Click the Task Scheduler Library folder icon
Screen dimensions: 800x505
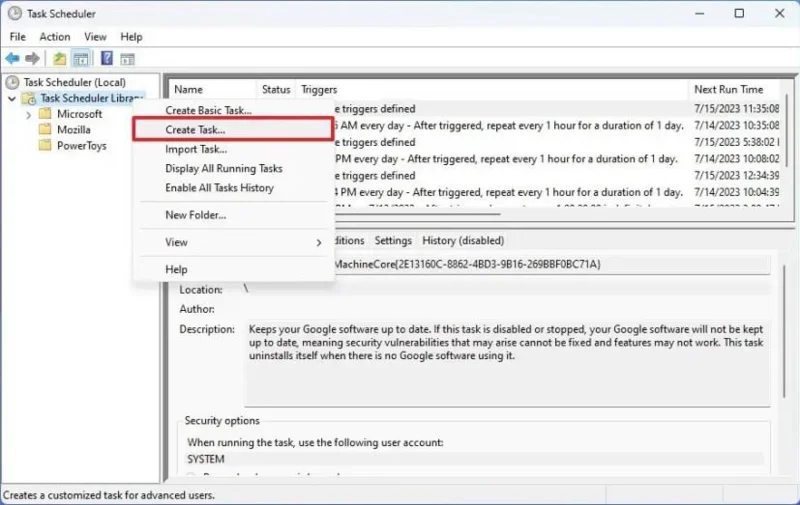pyautogui.click(x=29, y=98)
